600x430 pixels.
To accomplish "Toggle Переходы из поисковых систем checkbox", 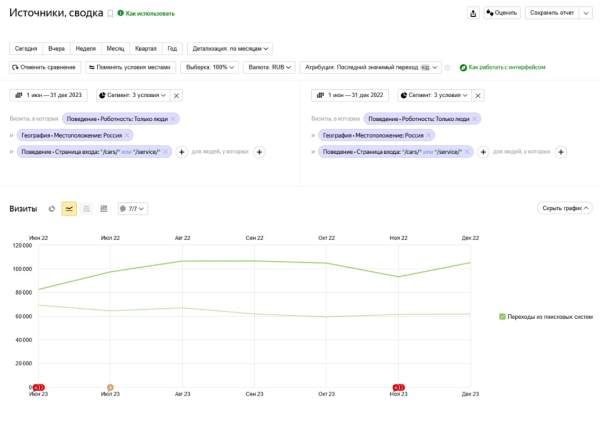I will coord(502,316).
